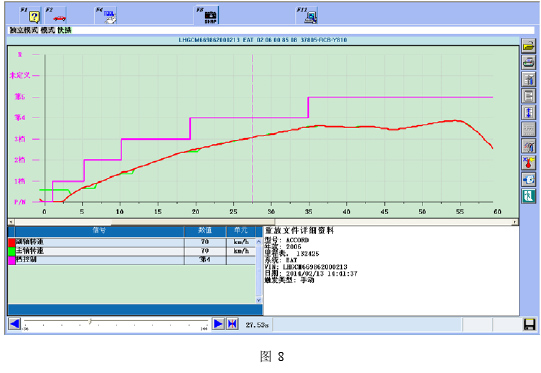Click the open folder icon in right sidebar

(x=528, y=46)
